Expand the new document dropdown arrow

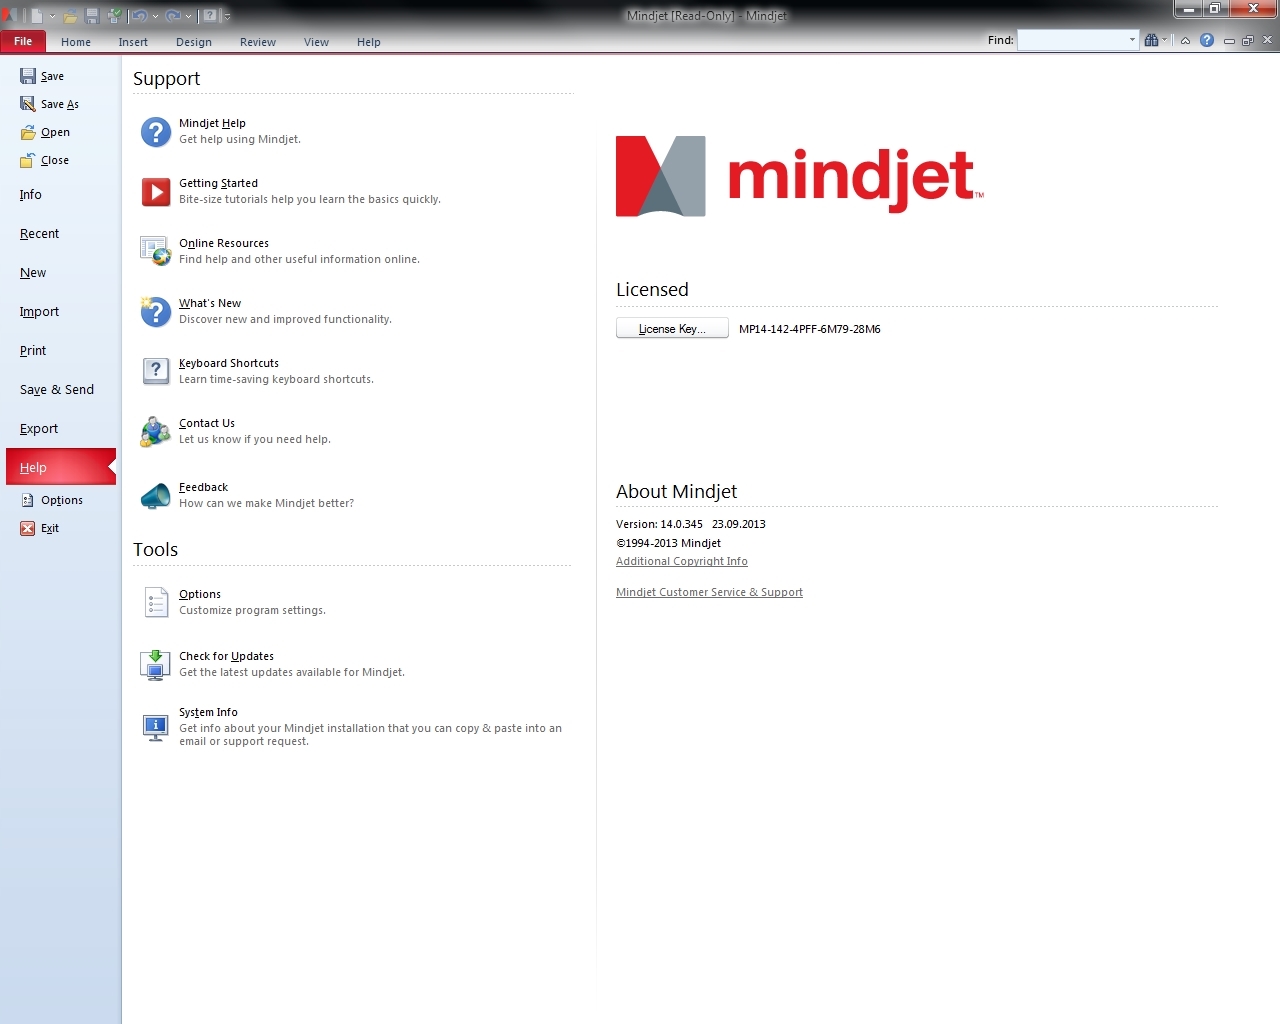point(52,16)
